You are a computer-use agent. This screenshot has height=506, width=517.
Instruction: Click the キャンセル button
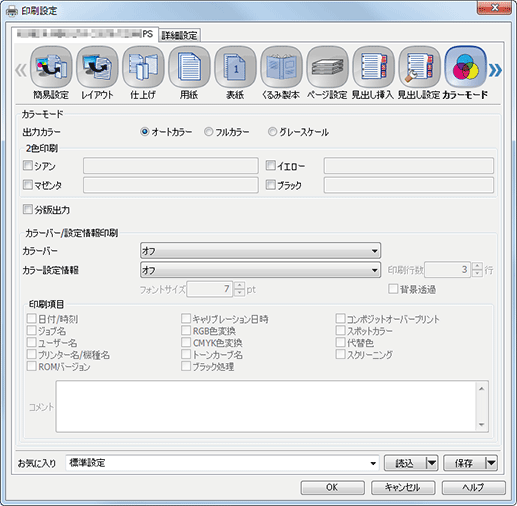(403, 488)
